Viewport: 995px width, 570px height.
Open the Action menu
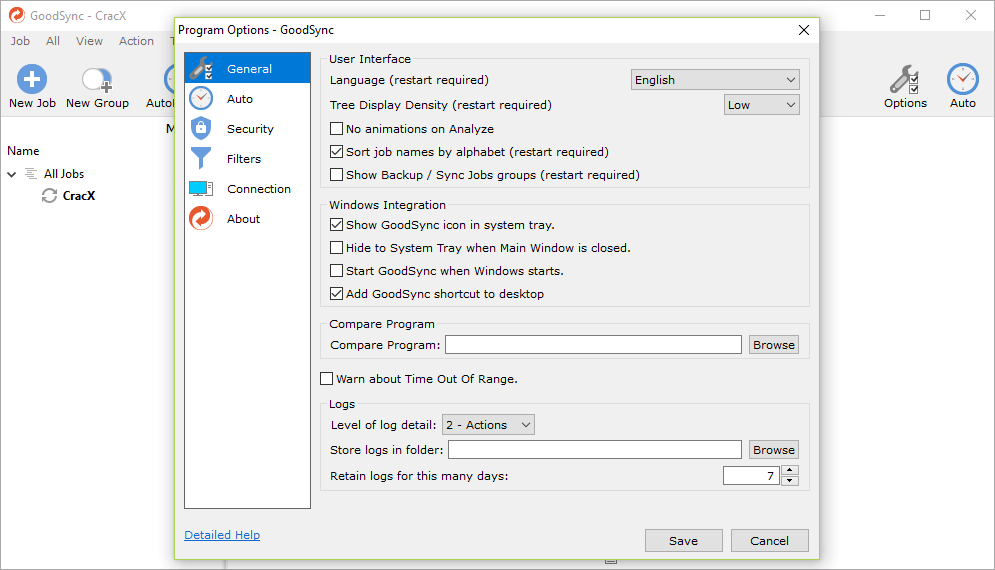(136, 41)
